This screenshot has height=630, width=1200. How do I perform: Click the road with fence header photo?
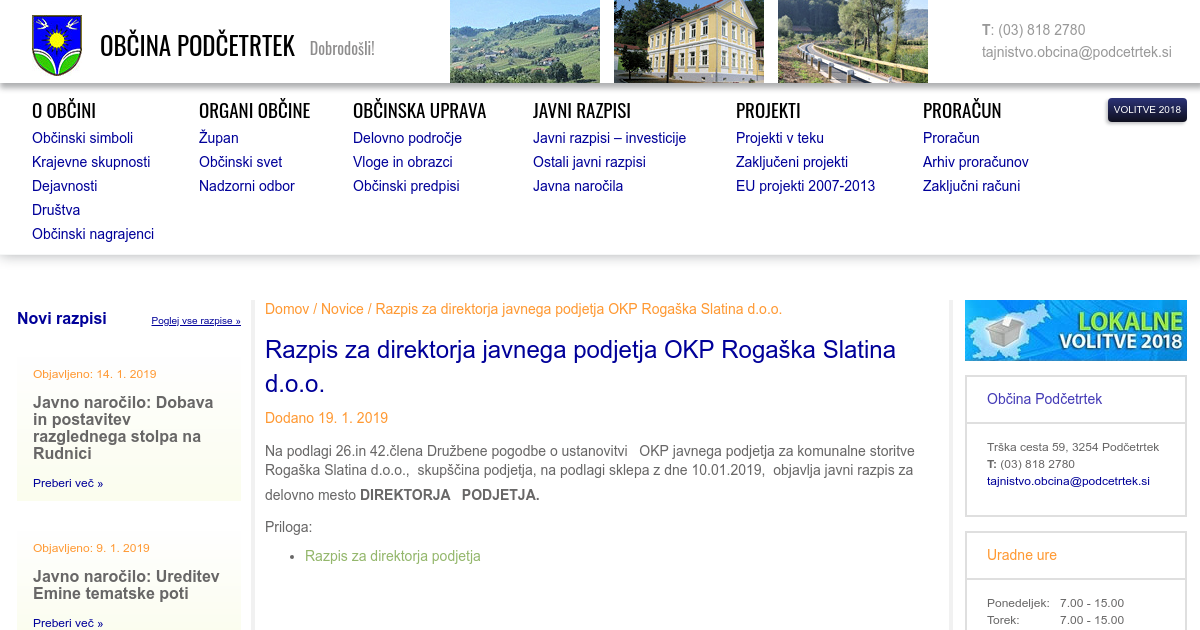click(x=852, y=41)
